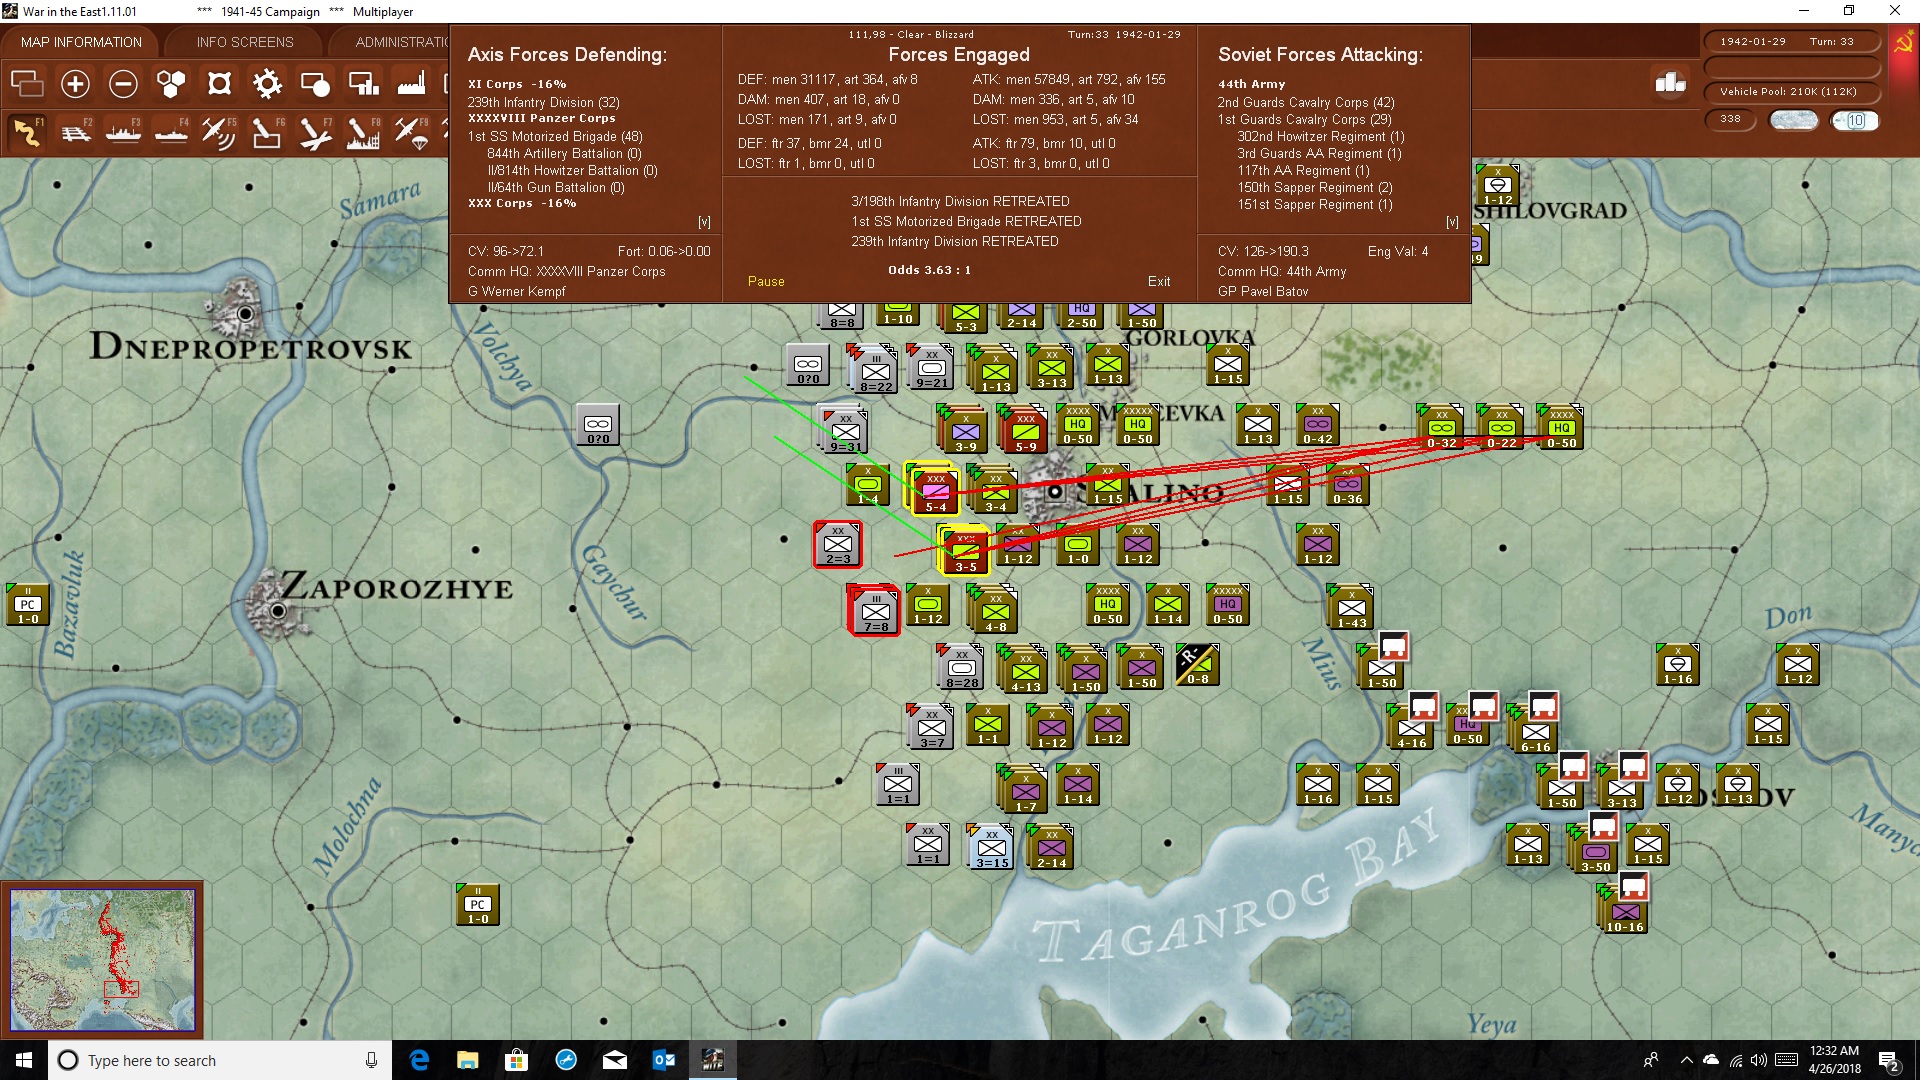
Task: Select the red-bordered 7=8 German unit
Action: [x=874, y=610]
